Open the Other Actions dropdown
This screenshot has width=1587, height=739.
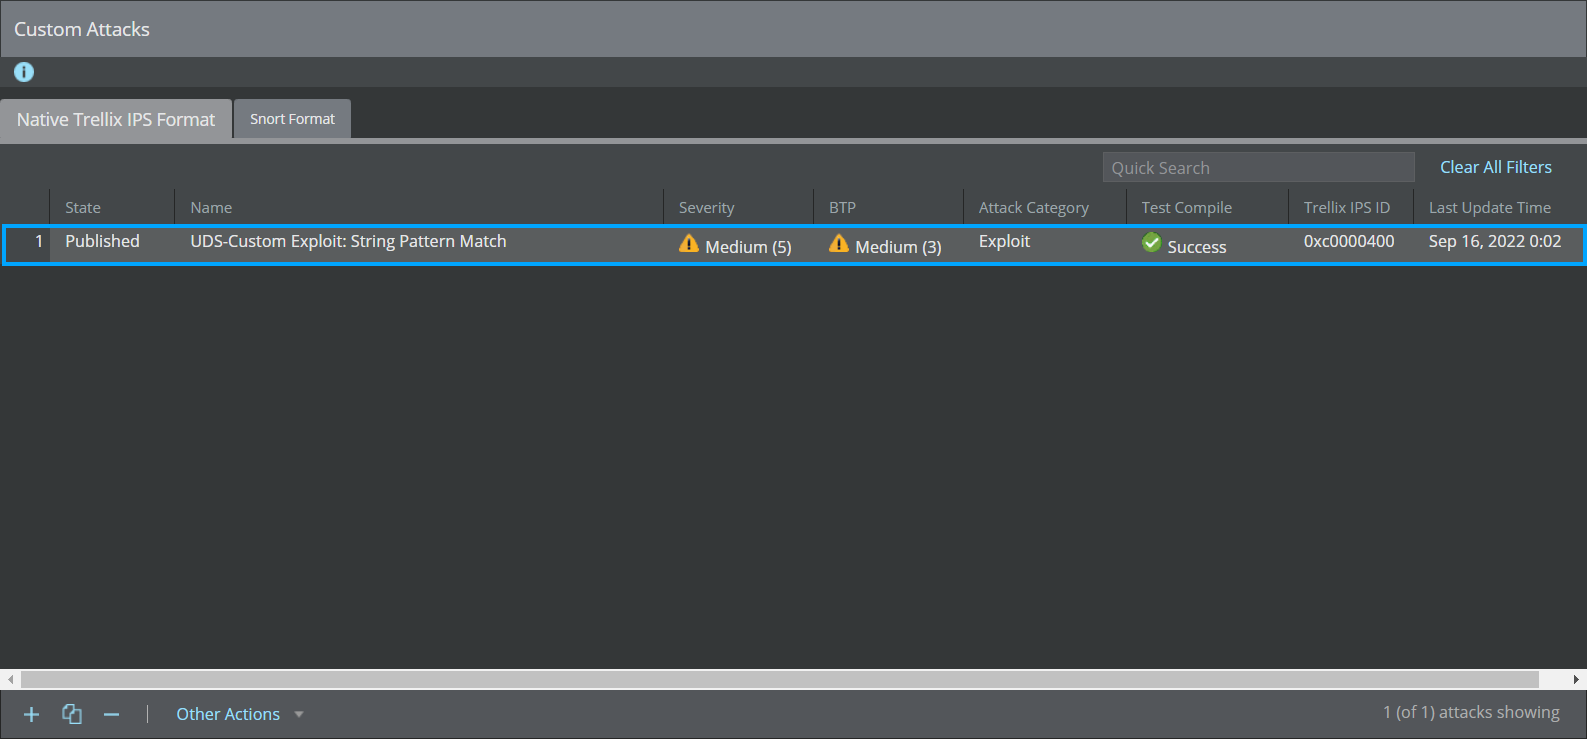coord(240,714)
